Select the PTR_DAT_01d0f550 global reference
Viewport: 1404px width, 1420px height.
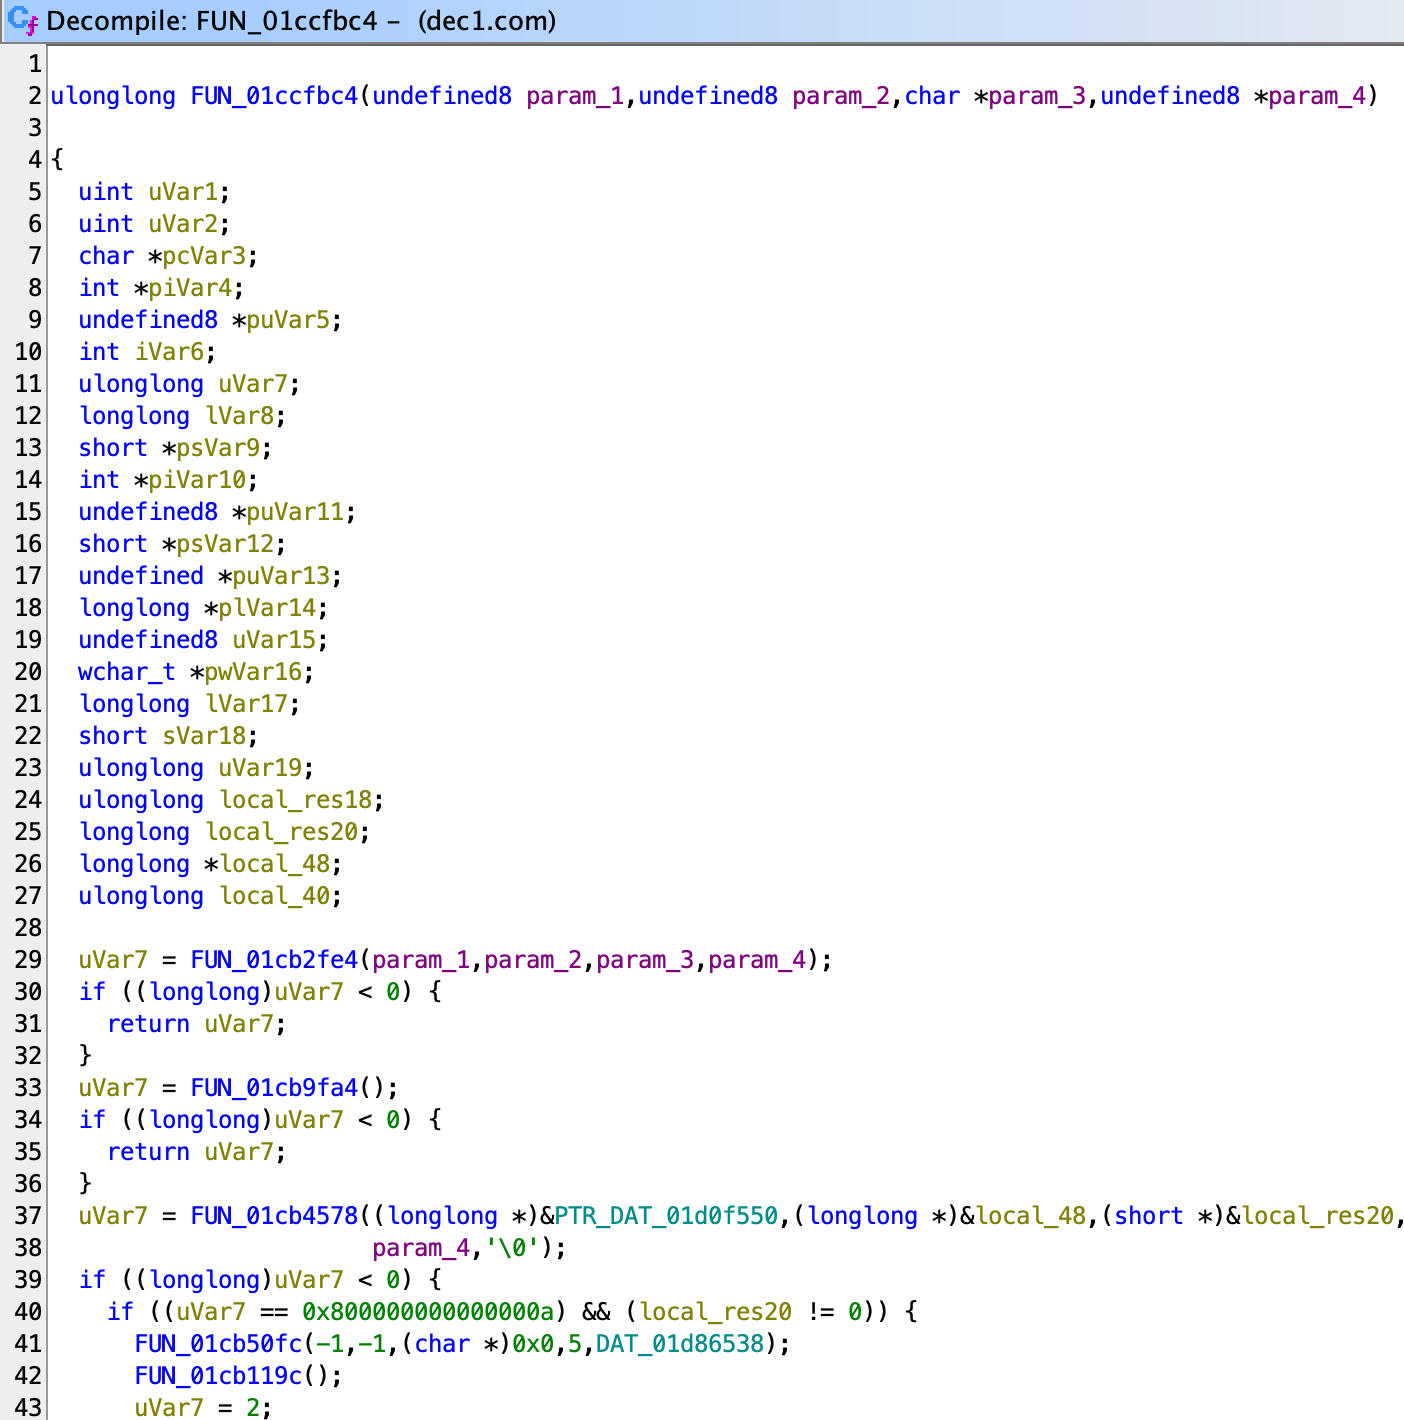tap(666, 1216)
